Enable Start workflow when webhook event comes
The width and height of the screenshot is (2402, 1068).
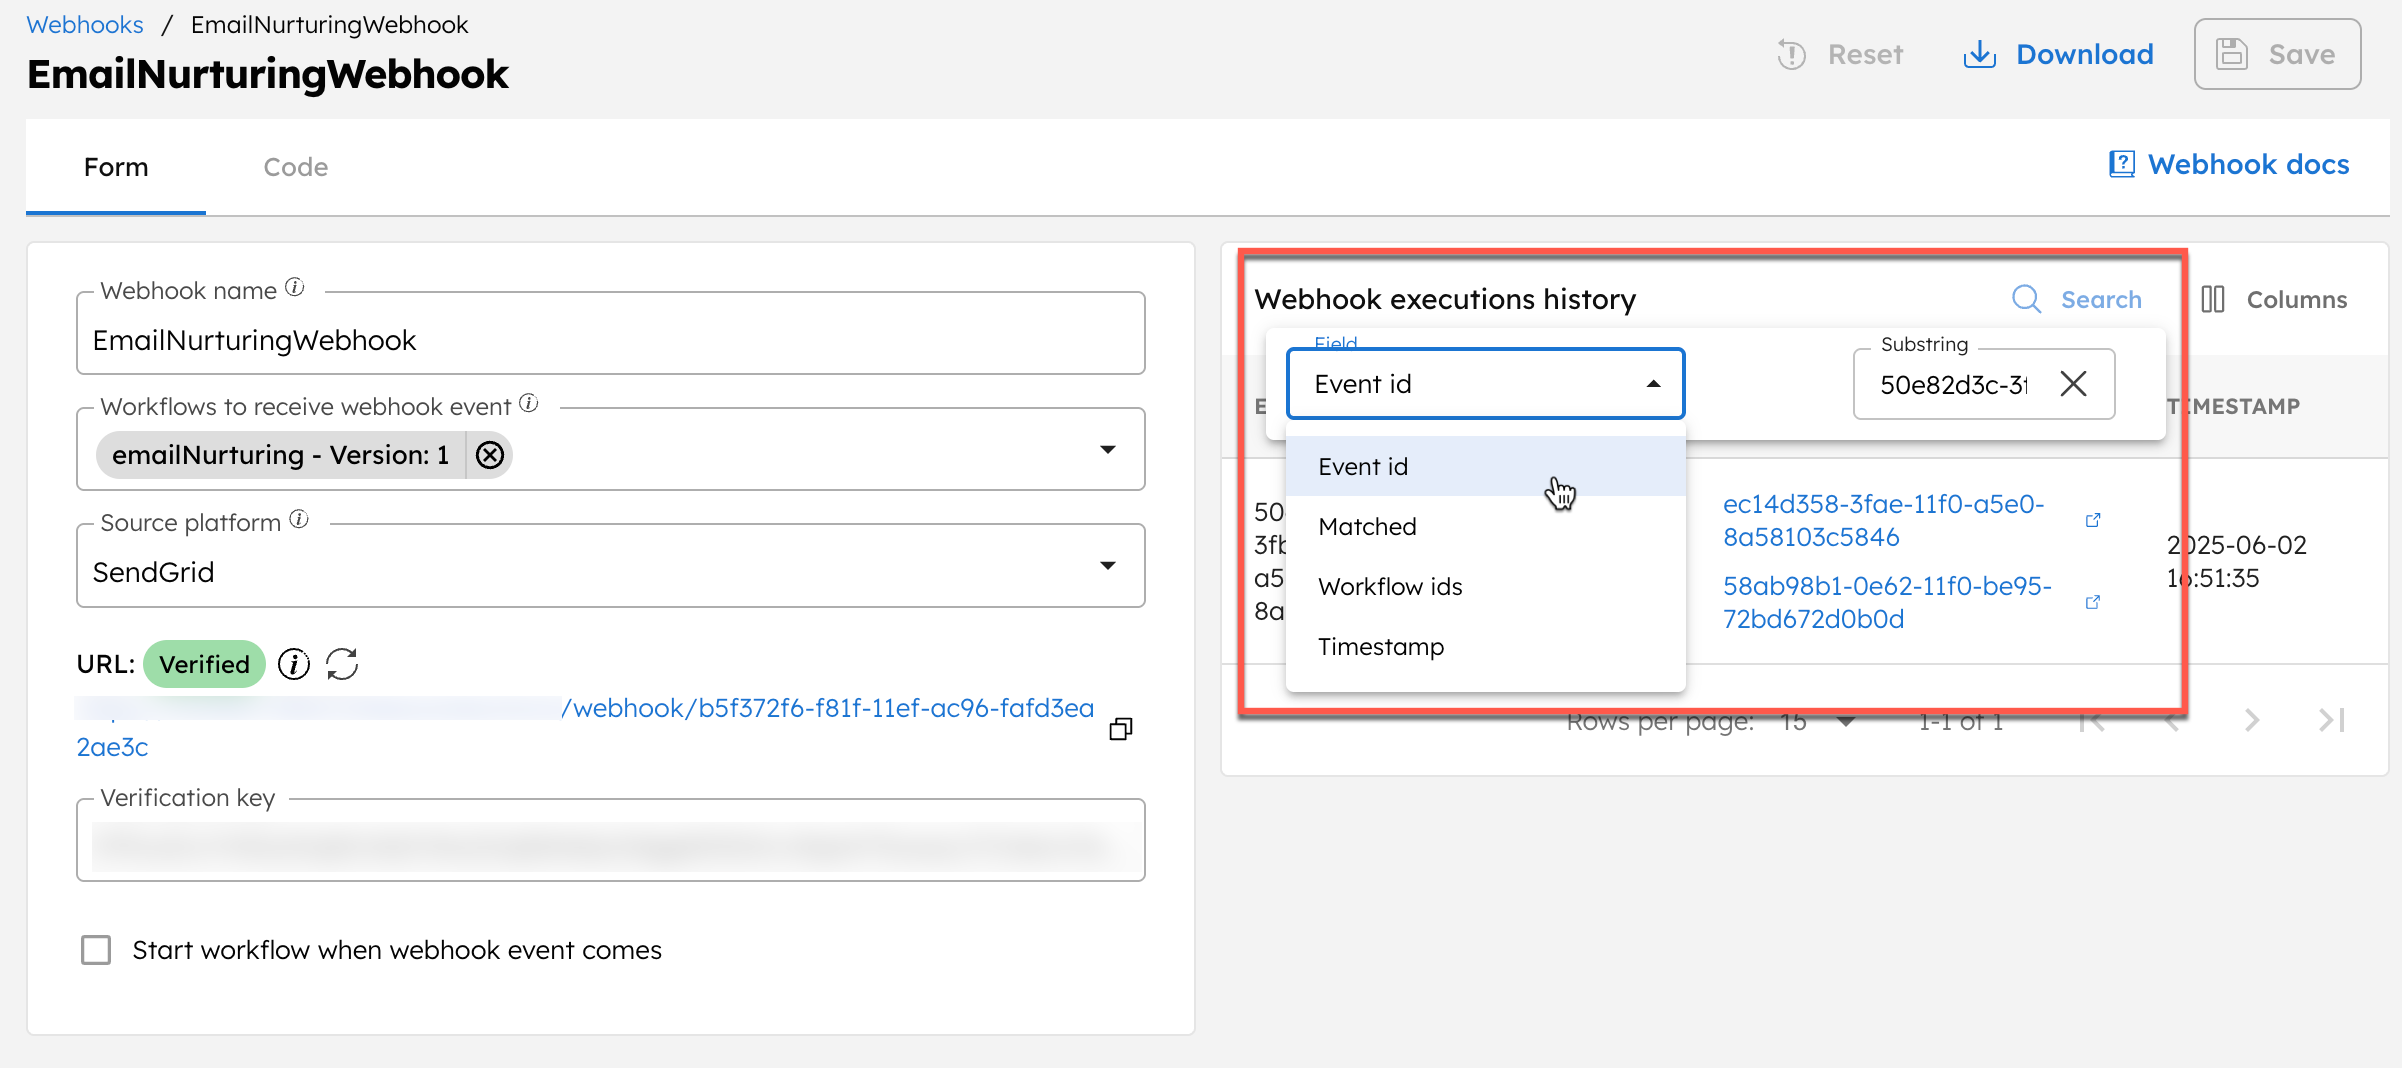pos(96,950)
